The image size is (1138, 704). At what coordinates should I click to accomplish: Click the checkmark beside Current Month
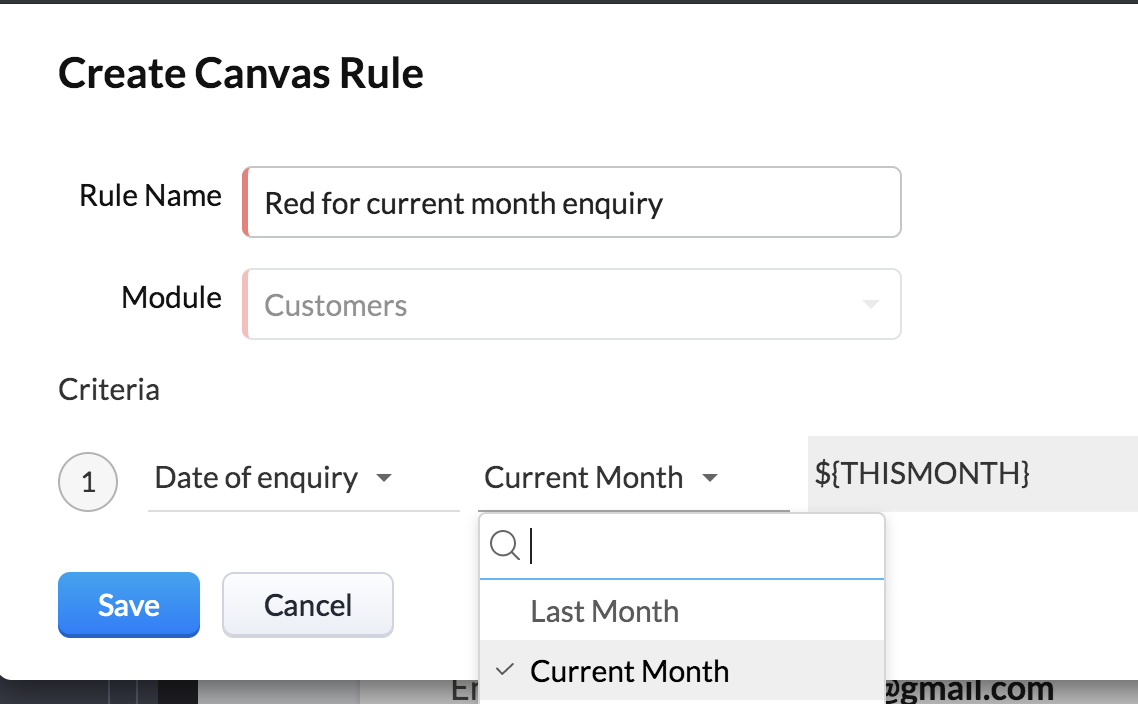(506, 671)
